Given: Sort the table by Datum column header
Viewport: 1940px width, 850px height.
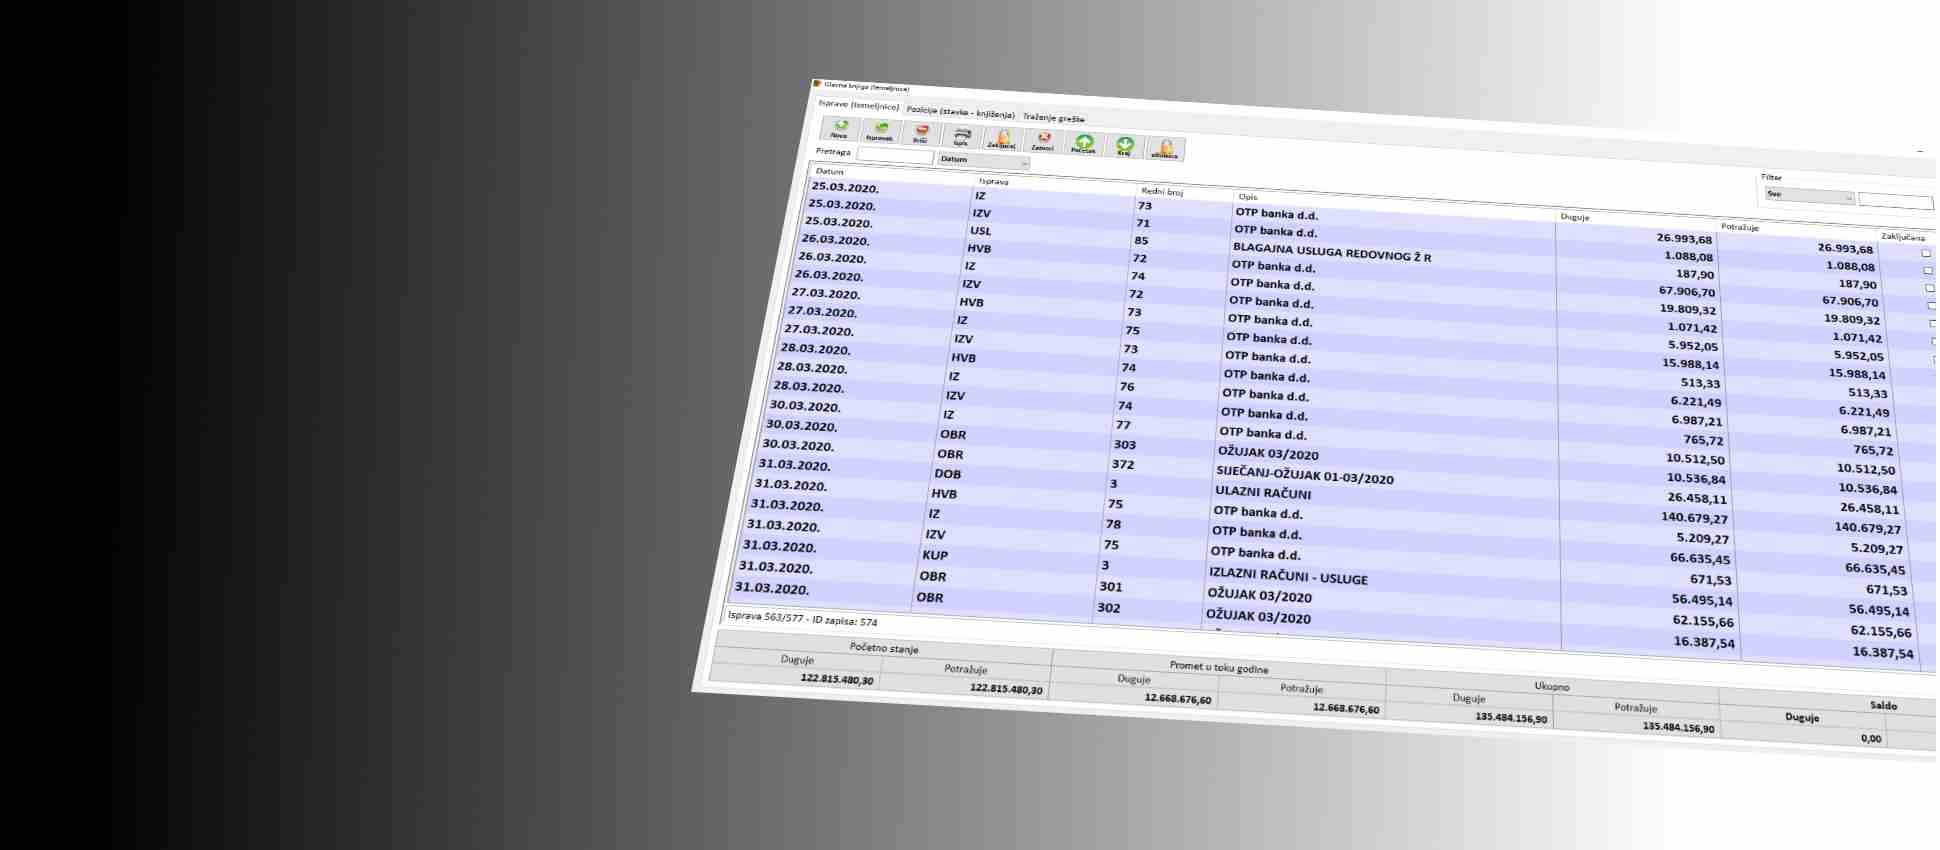Looking at the screenshot, I should pyautogui.click(x=830, y=172).
